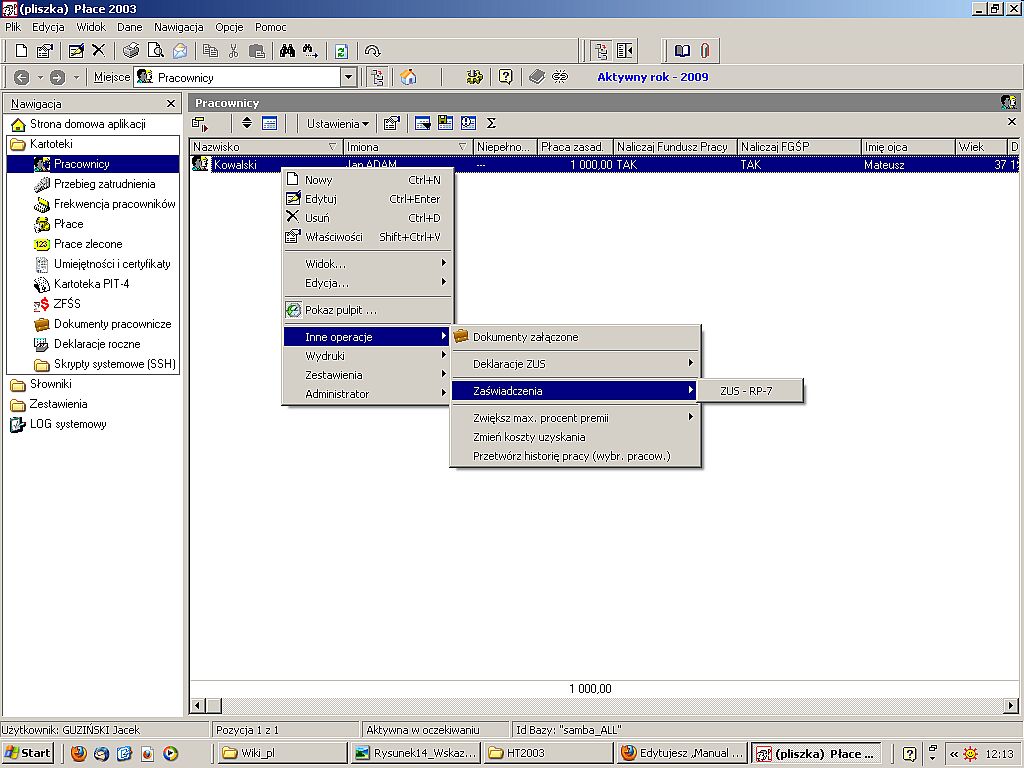
Task: Click the red paperclip attachment icon
Action: [705, 51]
